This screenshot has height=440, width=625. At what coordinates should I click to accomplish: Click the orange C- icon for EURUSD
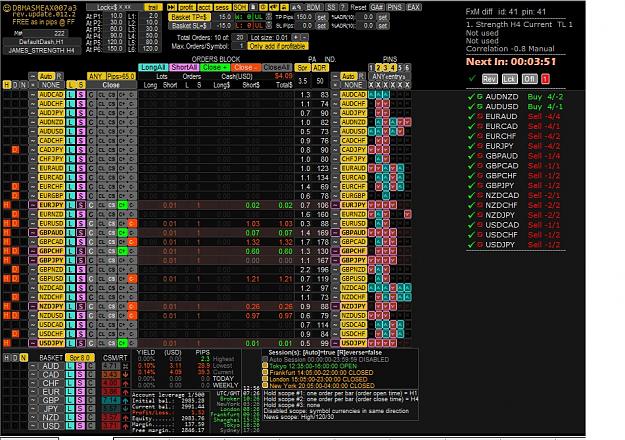tap(132, 223)
